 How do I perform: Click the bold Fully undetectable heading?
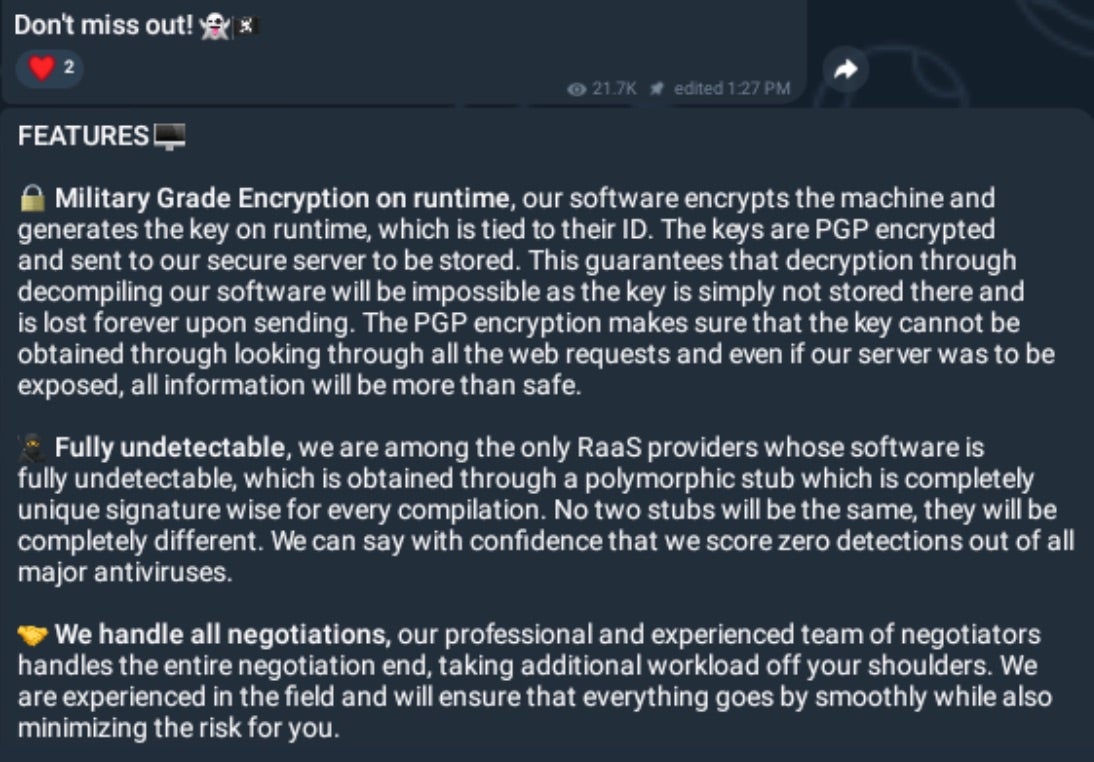pyautogui.click(x=170, y=447)
